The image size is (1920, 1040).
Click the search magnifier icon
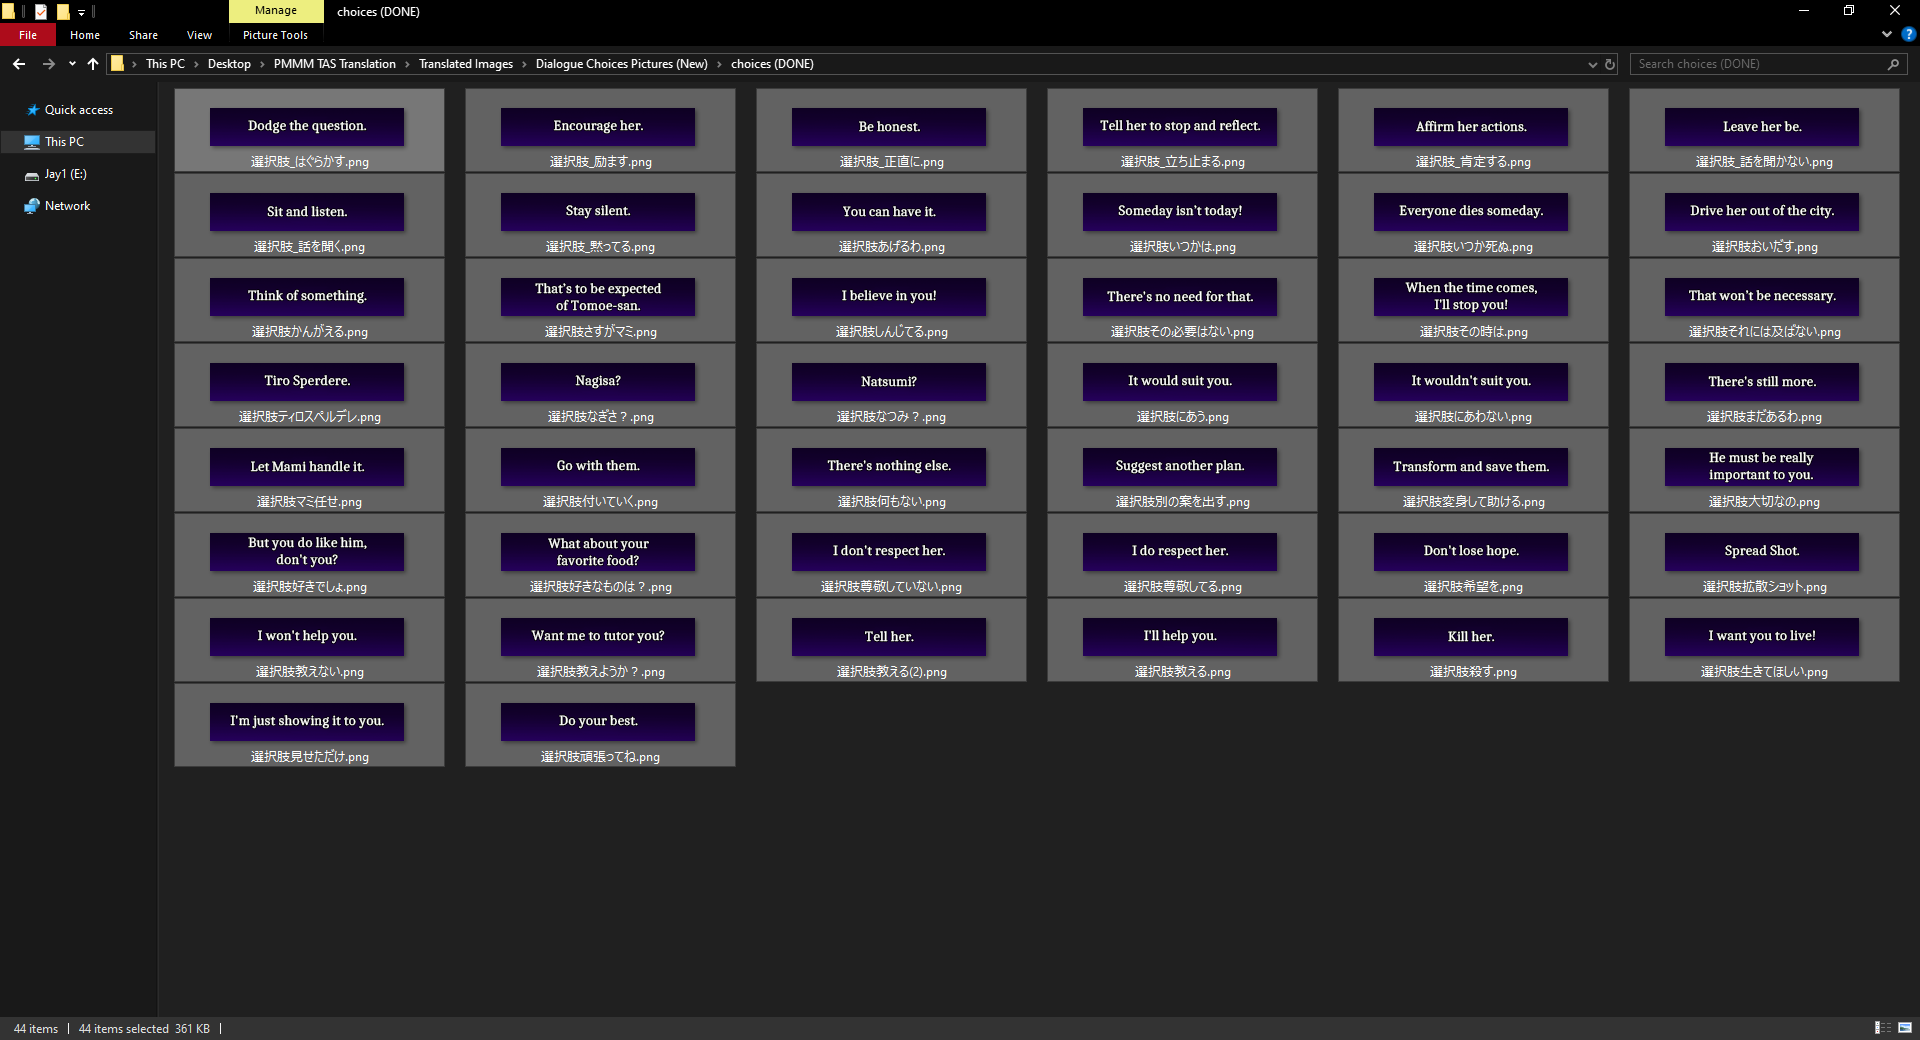(1893, 64)
